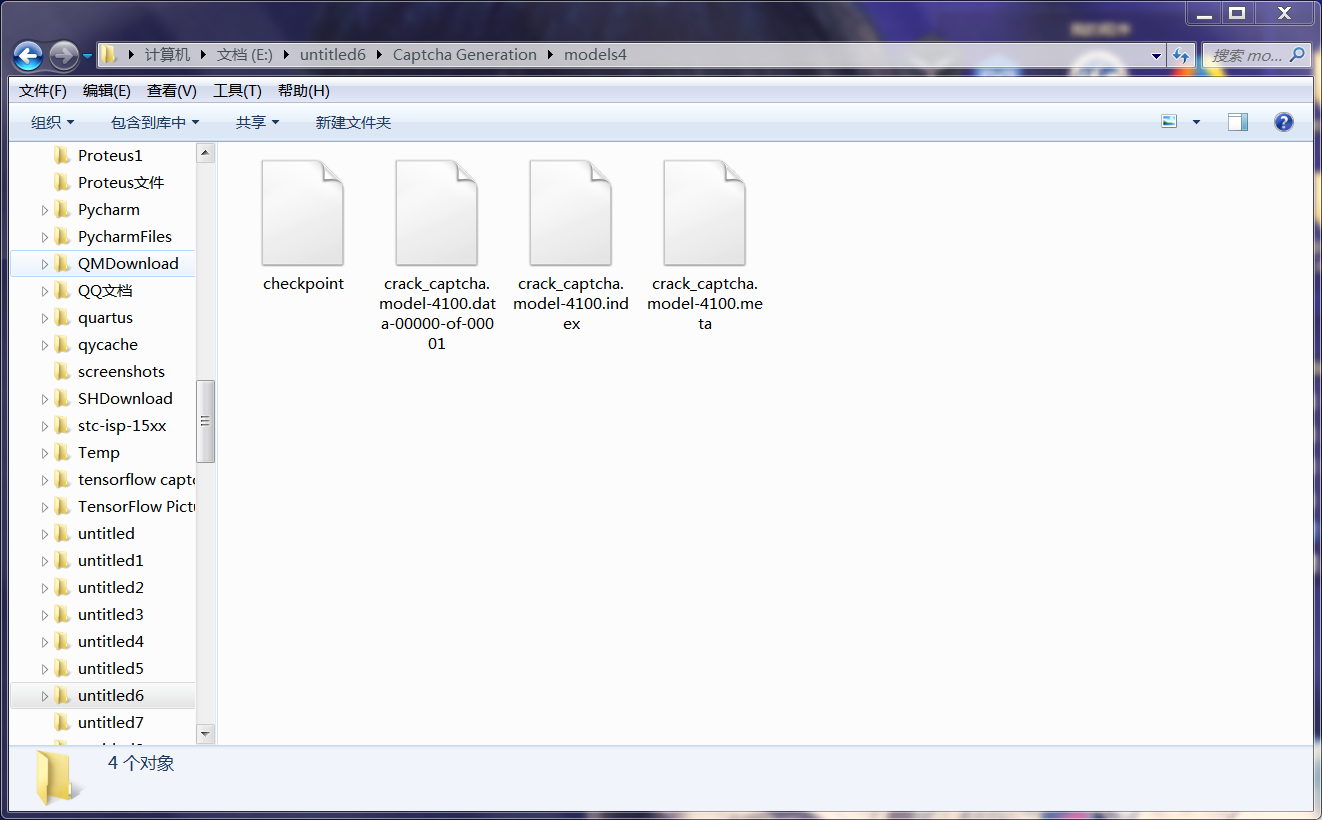The image size is (1322, 820).
Task: Navigate to untitled6 in the address bar
Action: pos(333,55)
